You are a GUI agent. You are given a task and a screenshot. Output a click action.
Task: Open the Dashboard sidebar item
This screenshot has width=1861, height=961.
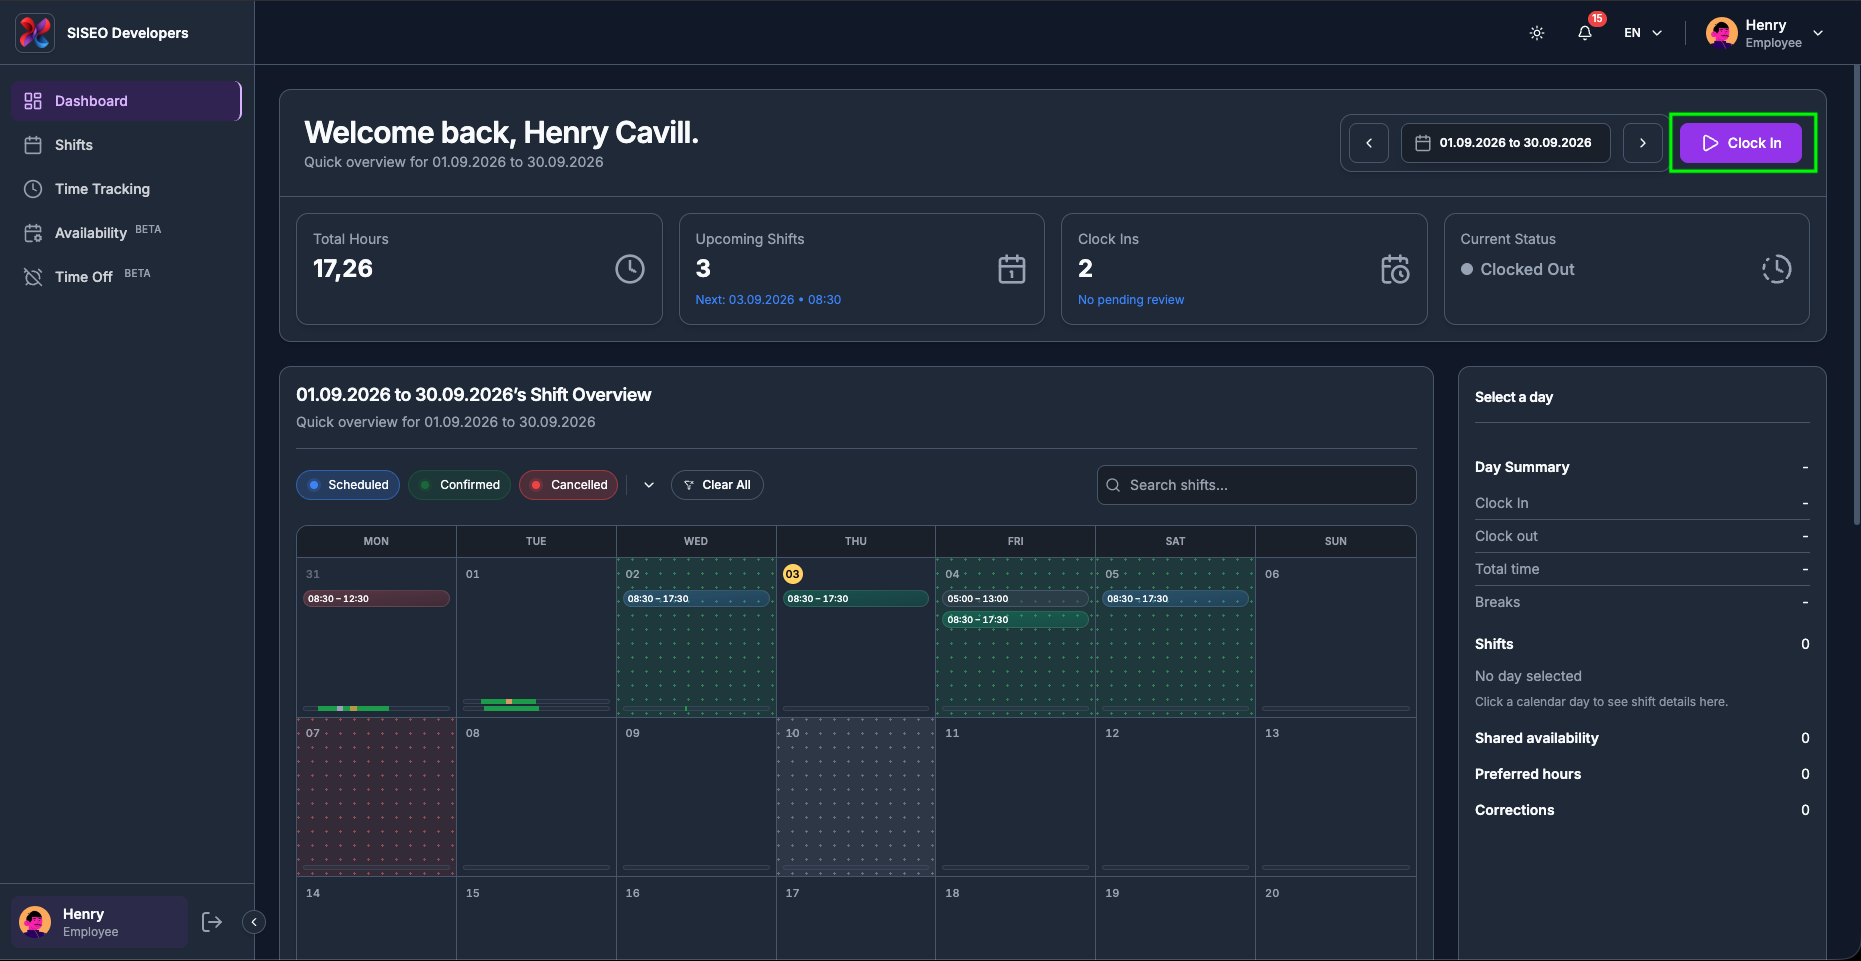[126, 101]
